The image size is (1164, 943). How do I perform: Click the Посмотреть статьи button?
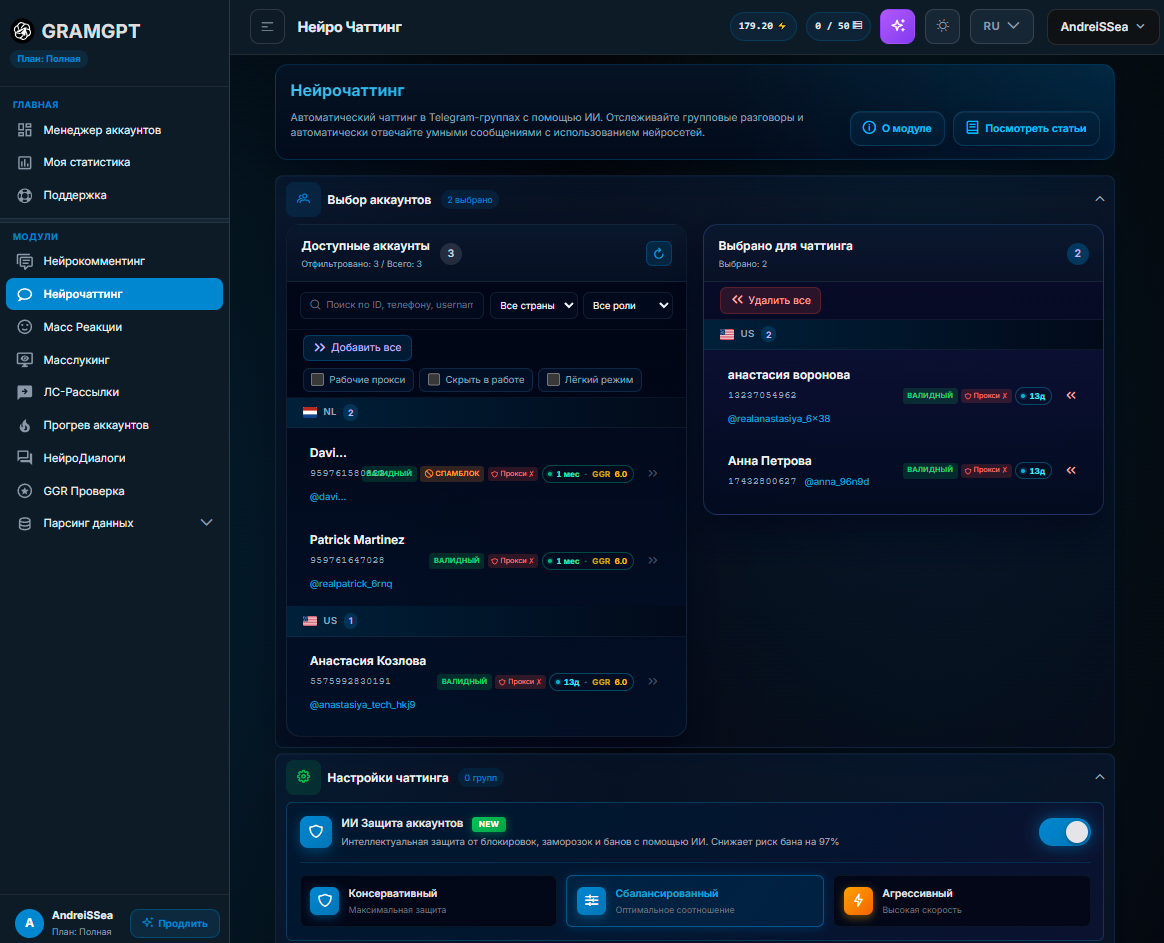[x=1026, y=128]
